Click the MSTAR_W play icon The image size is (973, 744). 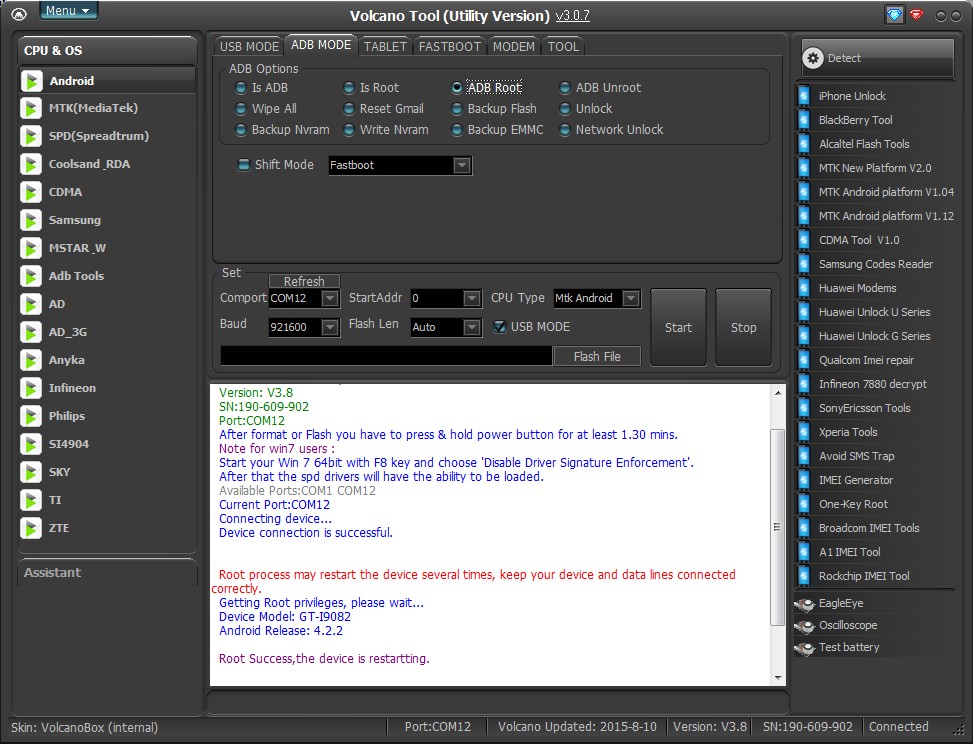31,248
